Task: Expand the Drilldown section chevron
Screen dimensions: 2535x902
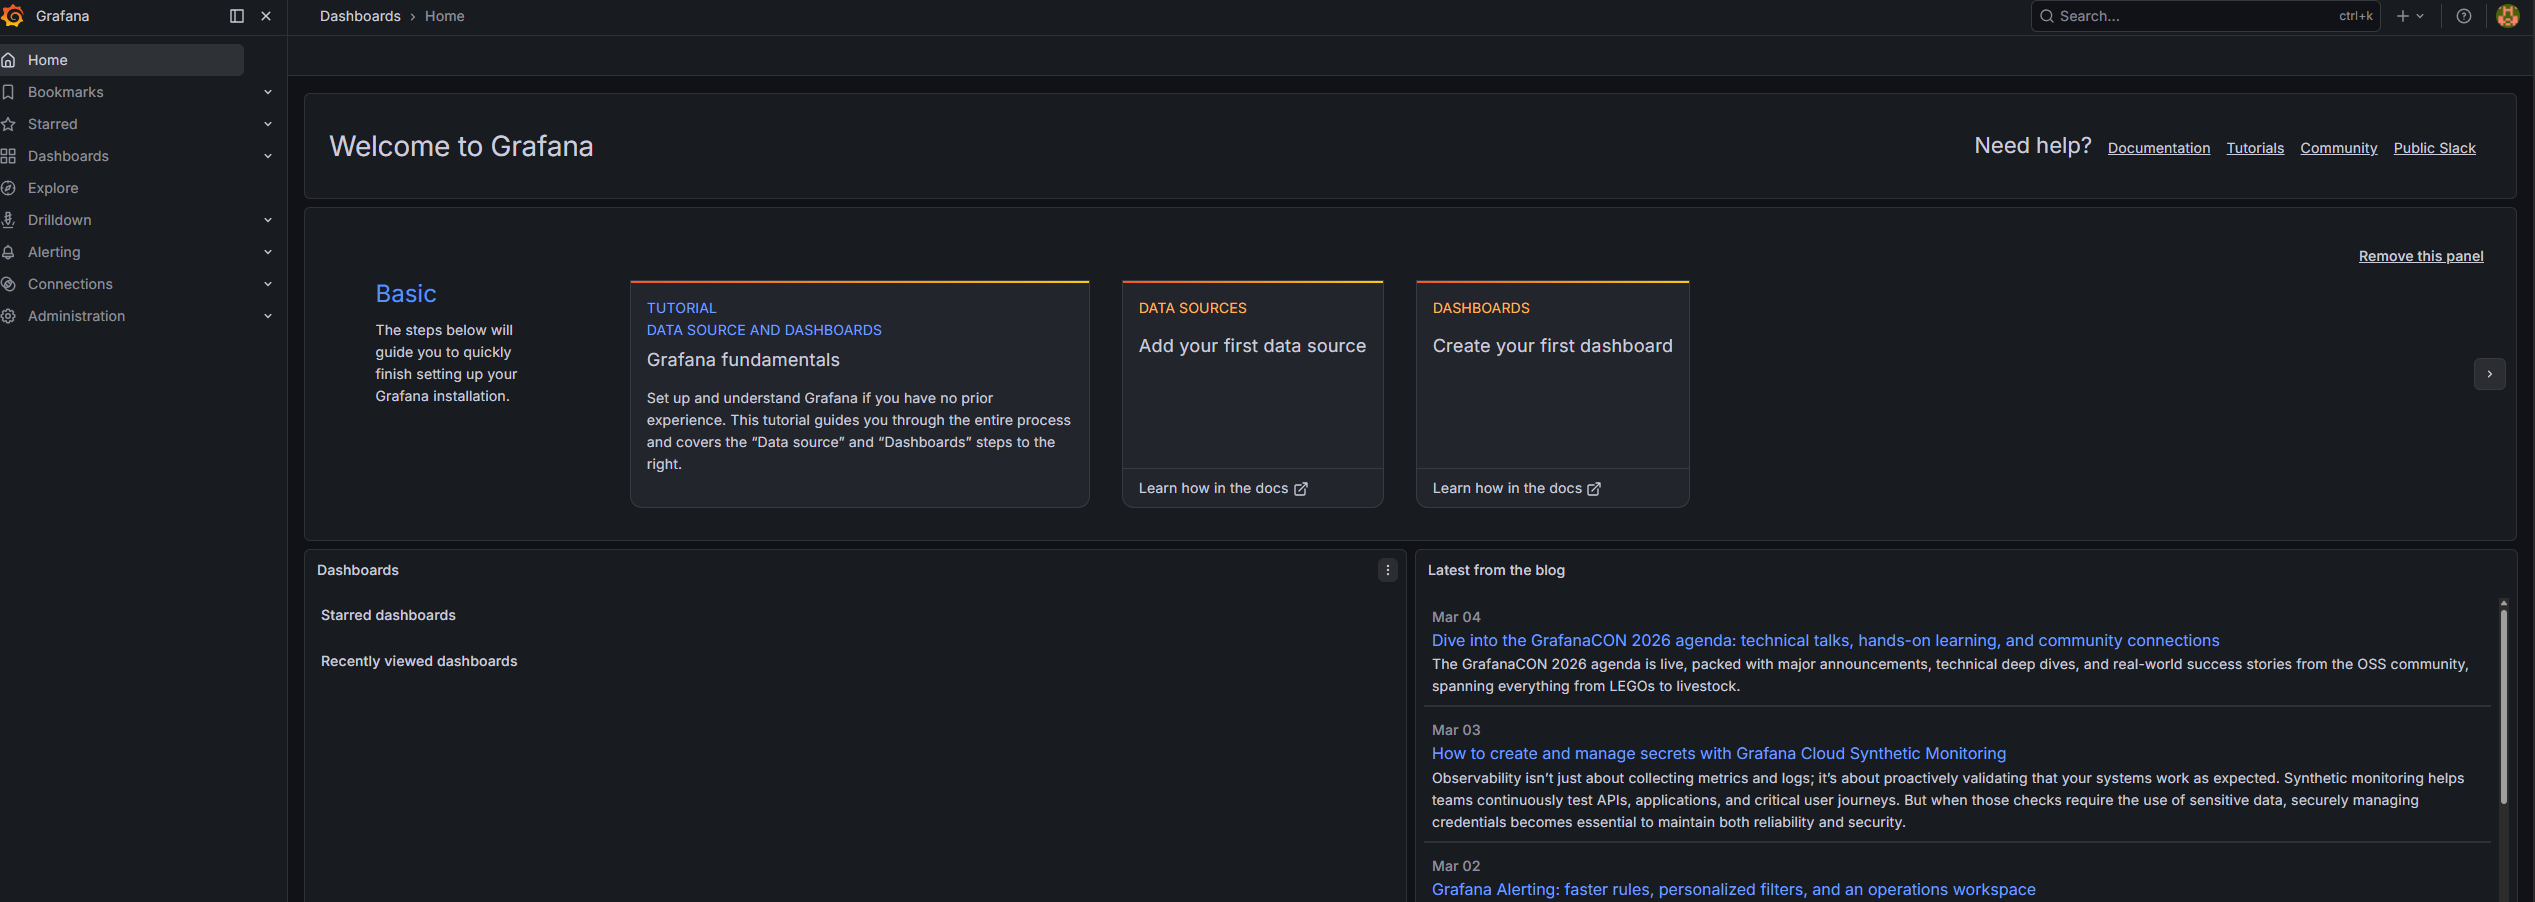Action: pyautogui.click(x=268, y=220)
